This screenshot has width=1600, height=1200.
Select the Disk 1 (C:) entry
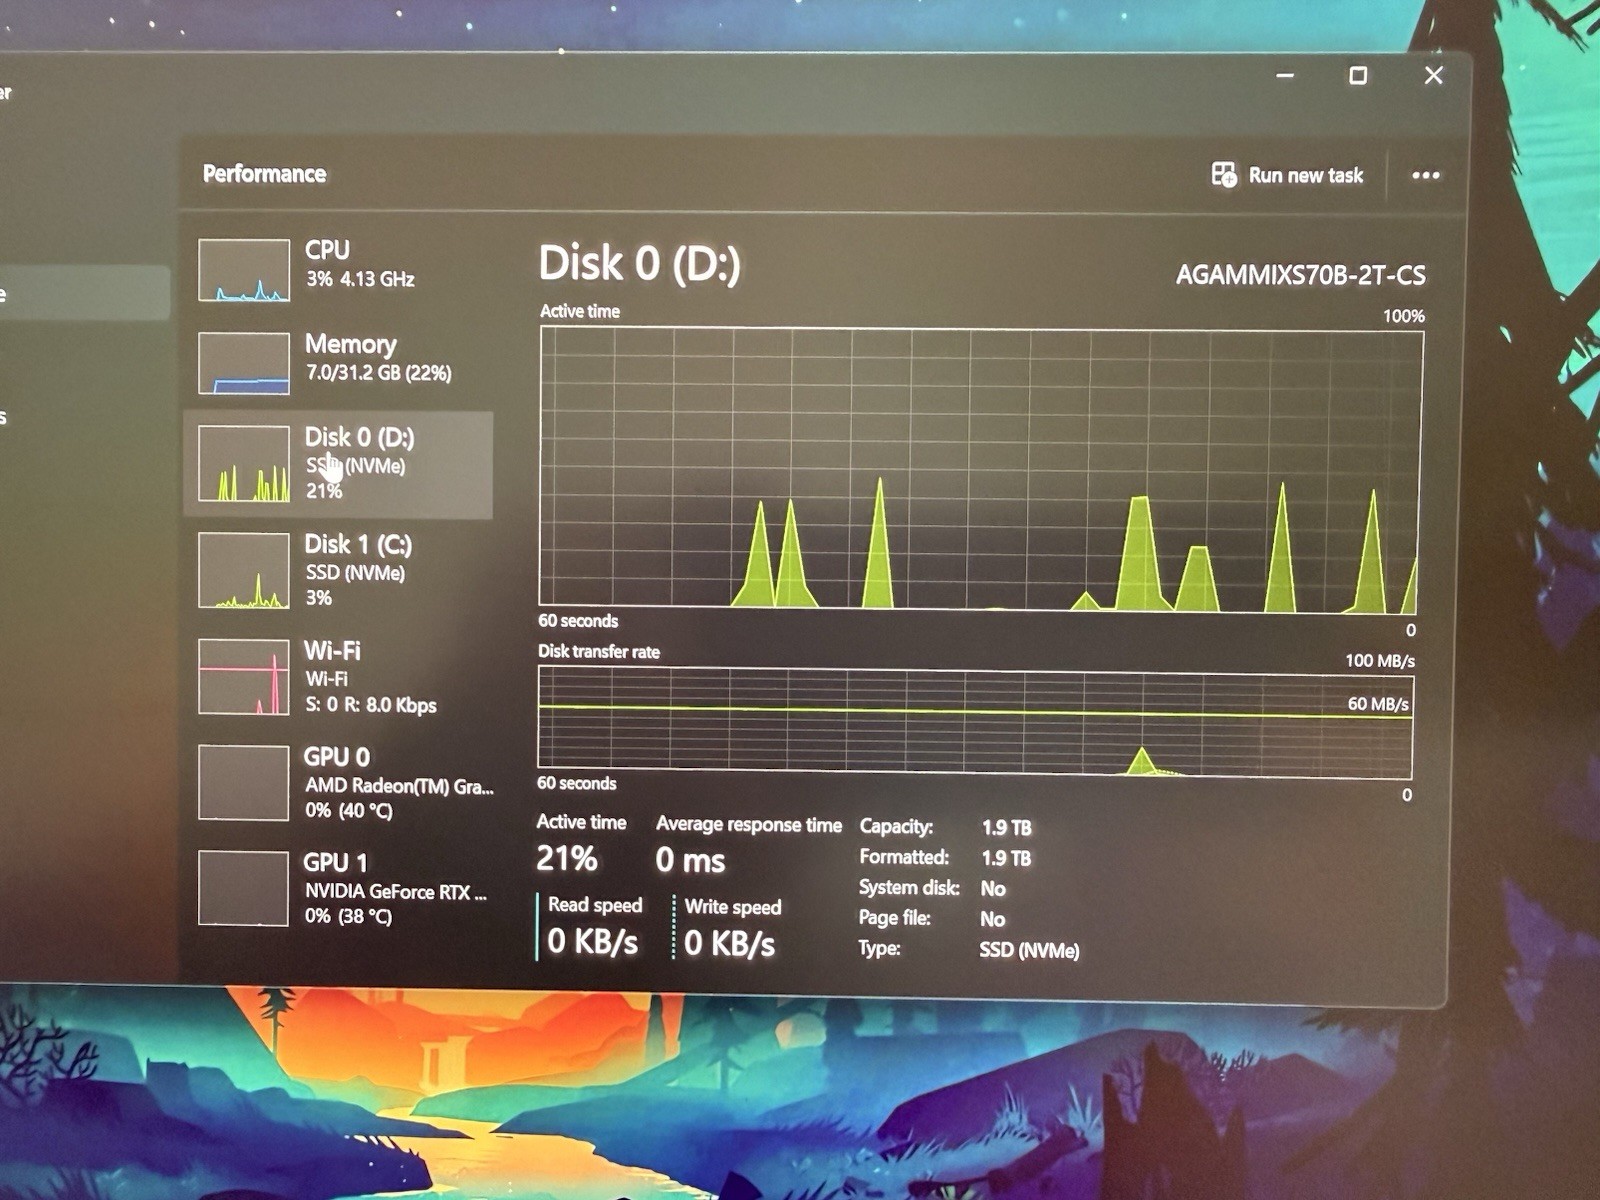[x=338, y=571]
